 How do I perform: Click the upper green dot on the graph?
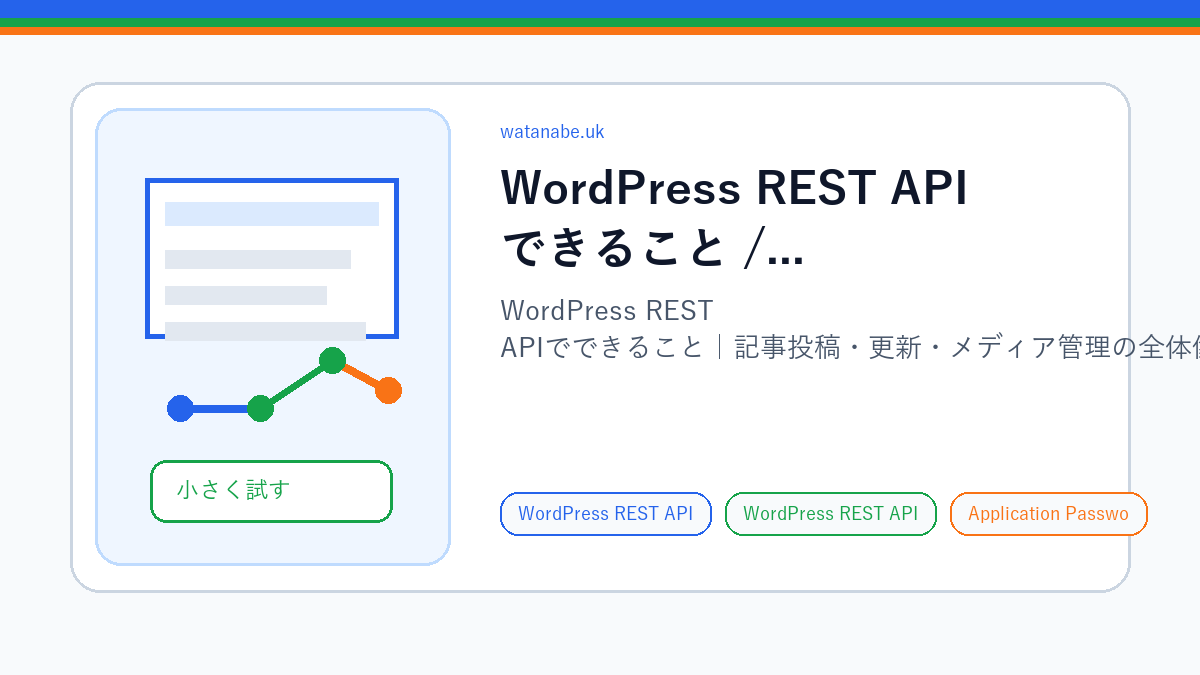[x=332, y=360]
